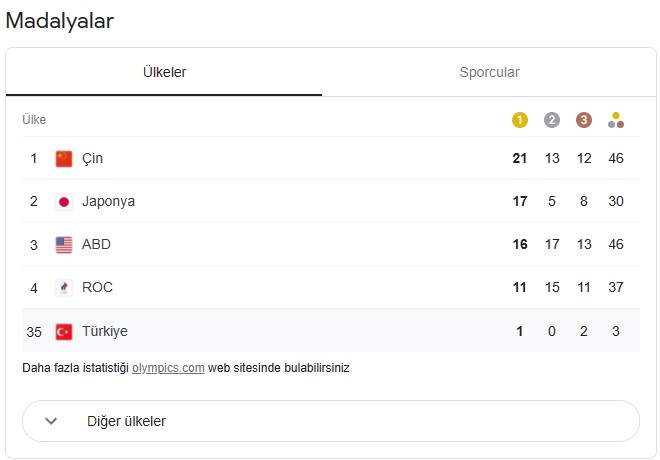
Task: Open the Japonya country row
Action: (x=331, y=201)
